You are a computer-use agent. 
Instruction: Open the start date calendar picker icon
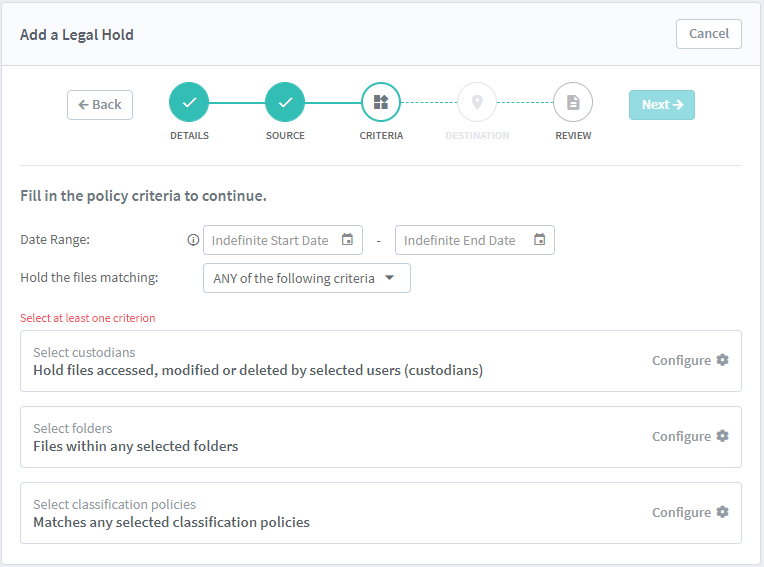coord(347,239)
